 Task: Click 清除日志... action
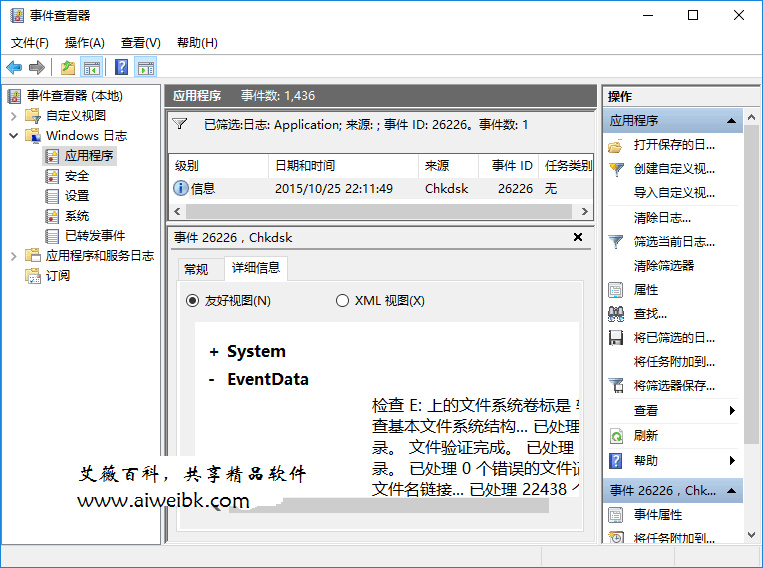click(662, 218)
